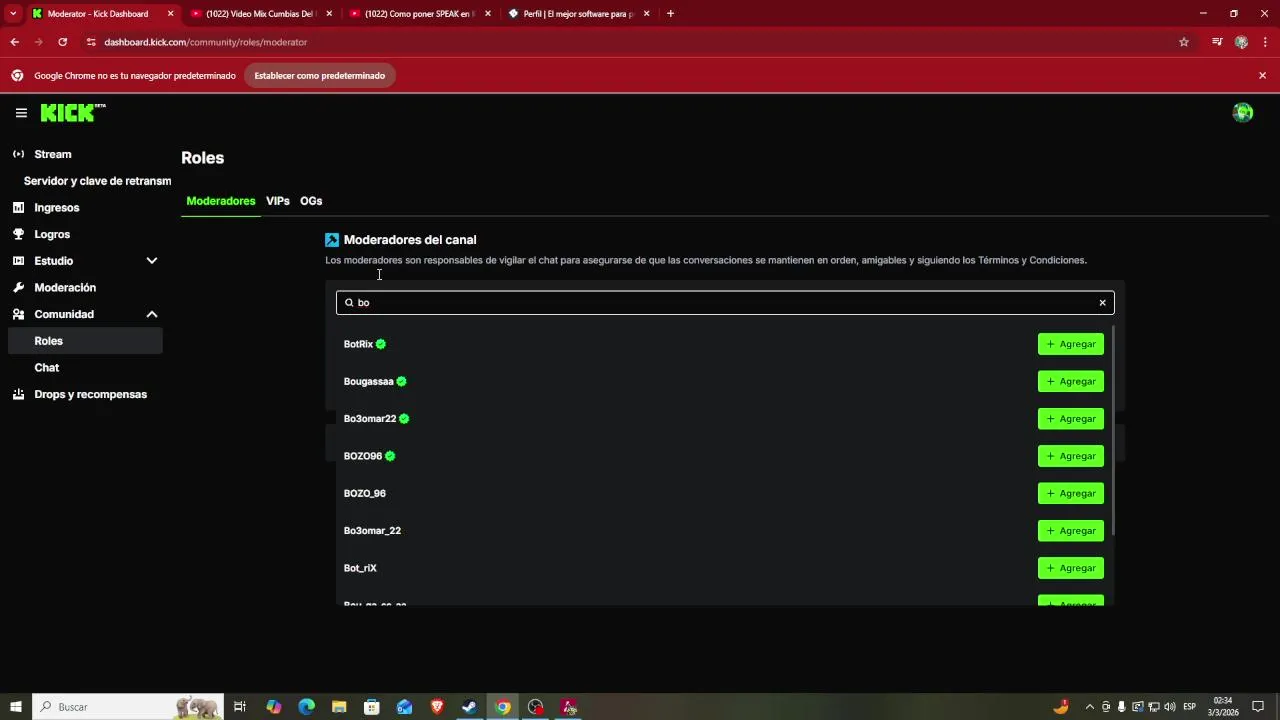The image size is (1280, 720).
Task: Switch to Como poner SPEAK tab
Action: (x=419, y=14)
